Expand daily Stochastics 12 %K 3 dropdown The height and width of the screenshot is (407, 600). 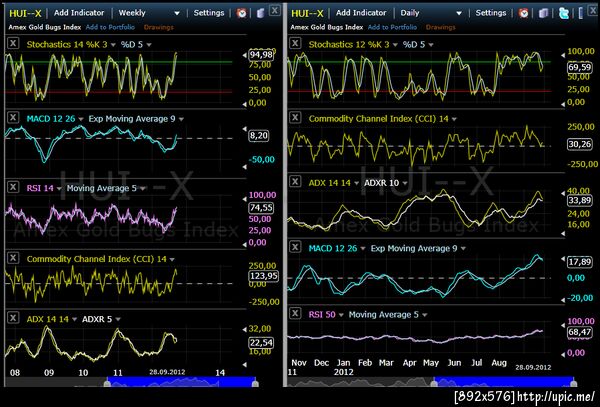click(x=395, y=45)
